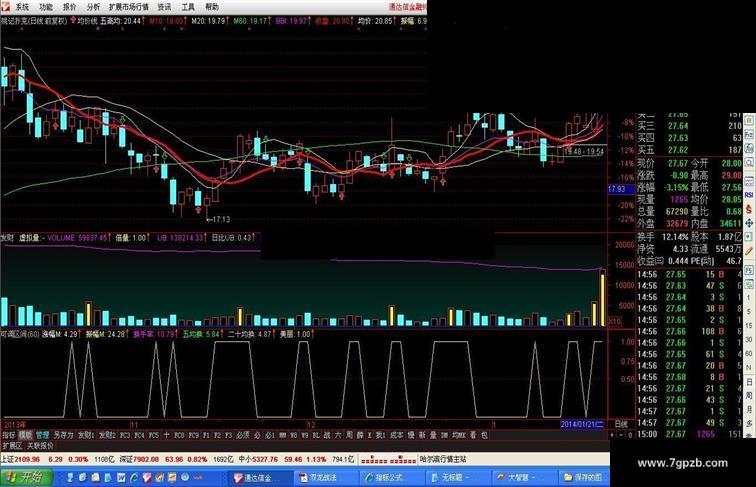The height and width of the screenshot is (487, 756).
Task: Select the 30-minute period button
Action: [749, 340]
